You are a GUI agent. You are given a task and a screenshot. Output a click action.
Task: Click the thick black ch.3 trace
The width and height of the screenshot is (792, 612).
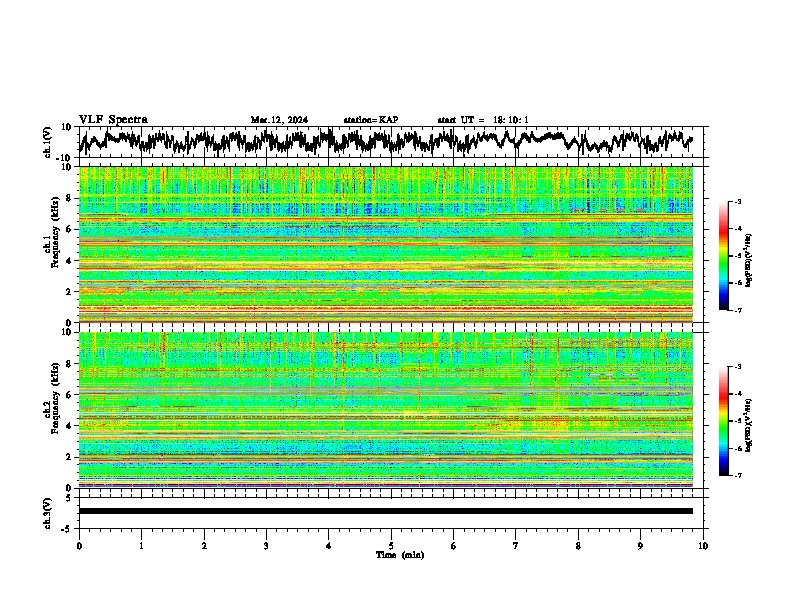(385, 511)
